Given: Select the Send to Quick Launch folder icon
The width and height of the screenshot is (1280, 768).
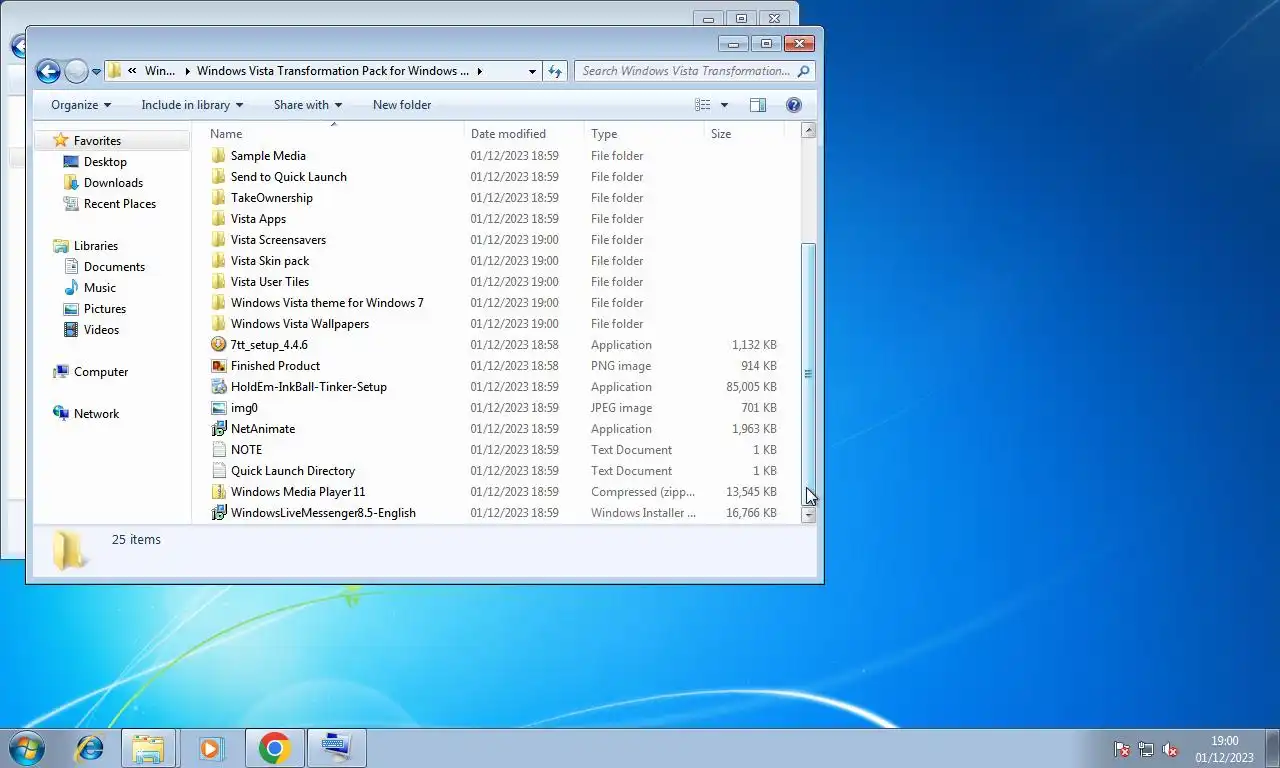Looking at the screenshot, I should pos(219,177).
